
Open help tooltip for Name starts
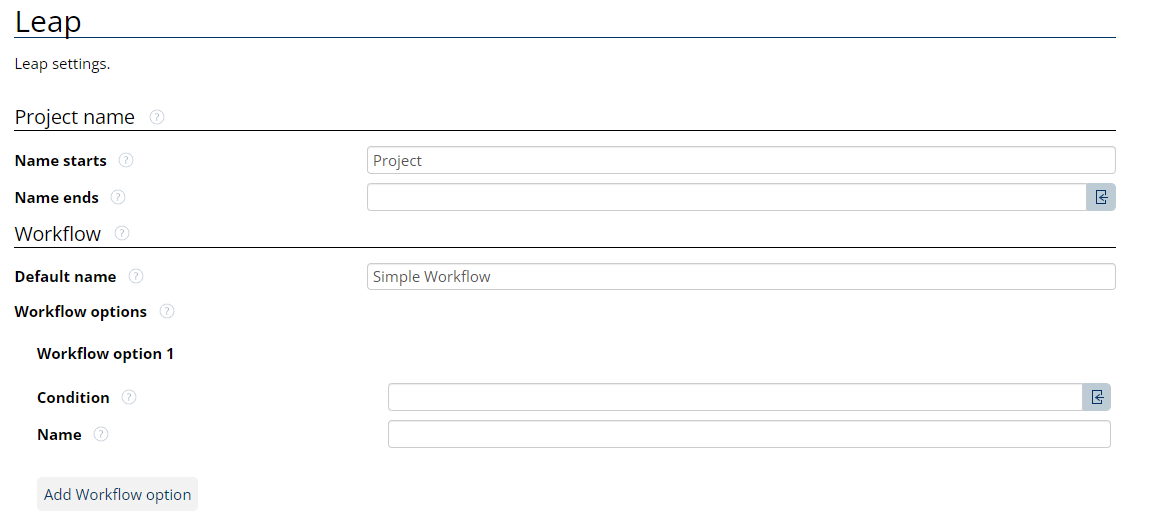[x=126, y=160]
